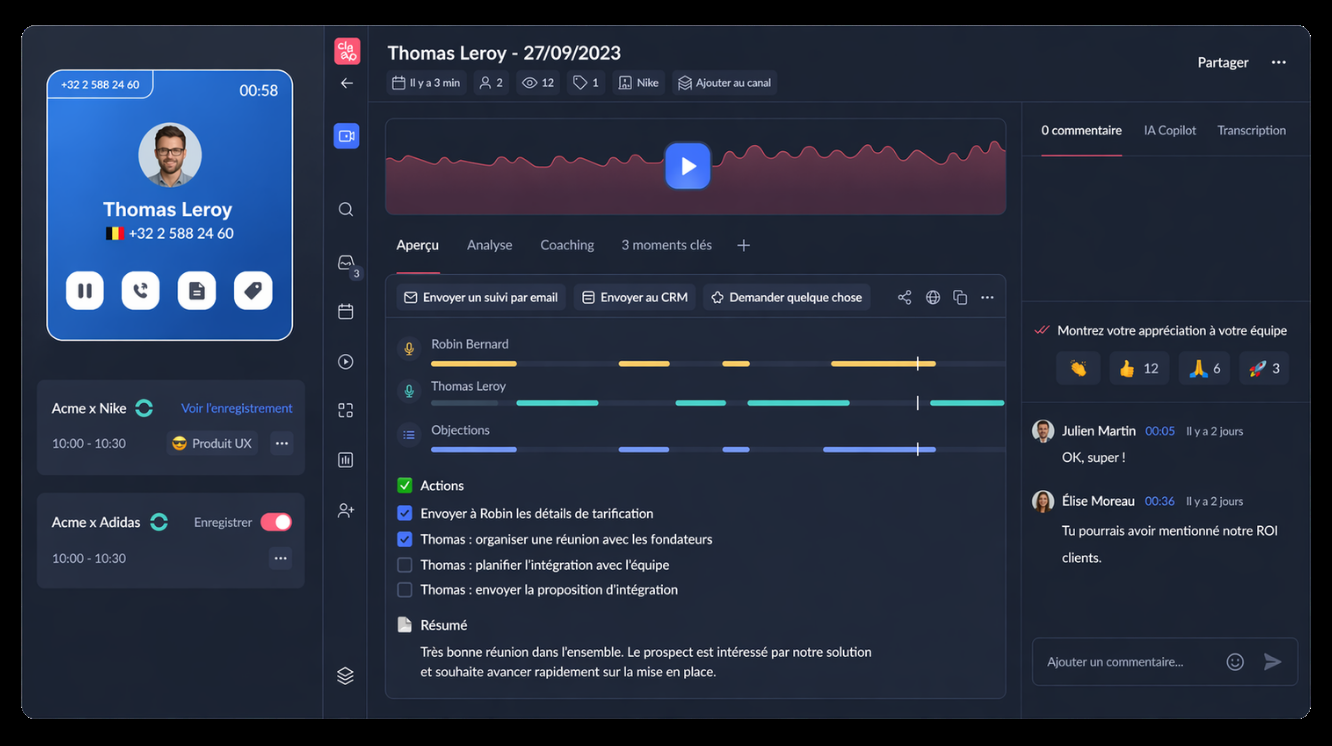Open more options below the CRM buttons
Viewport: 1332px width, 746px height.
coord(987,296)
